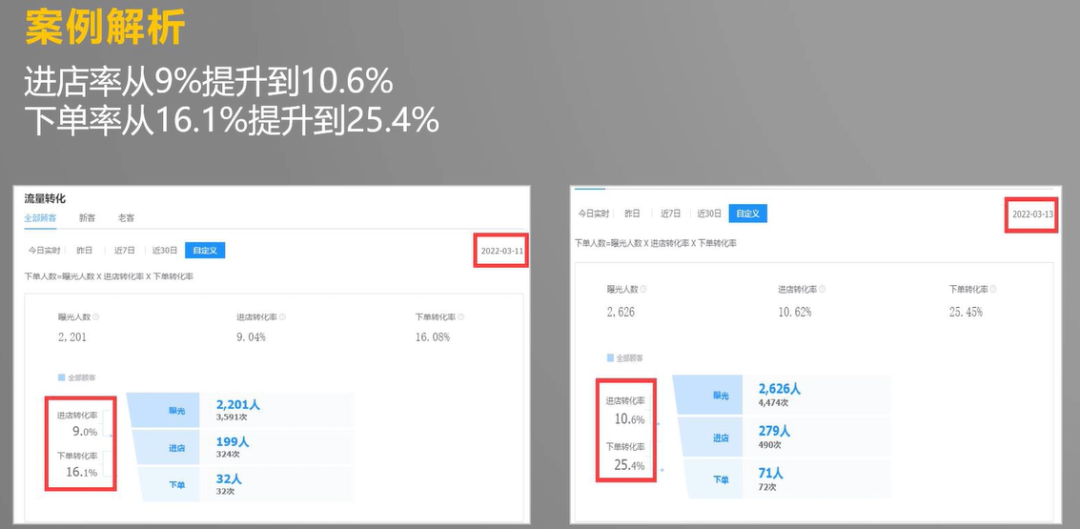Select 近30日 filter in the 2022-03-11 panel
1080x529 pixels.
coord(165,251)
